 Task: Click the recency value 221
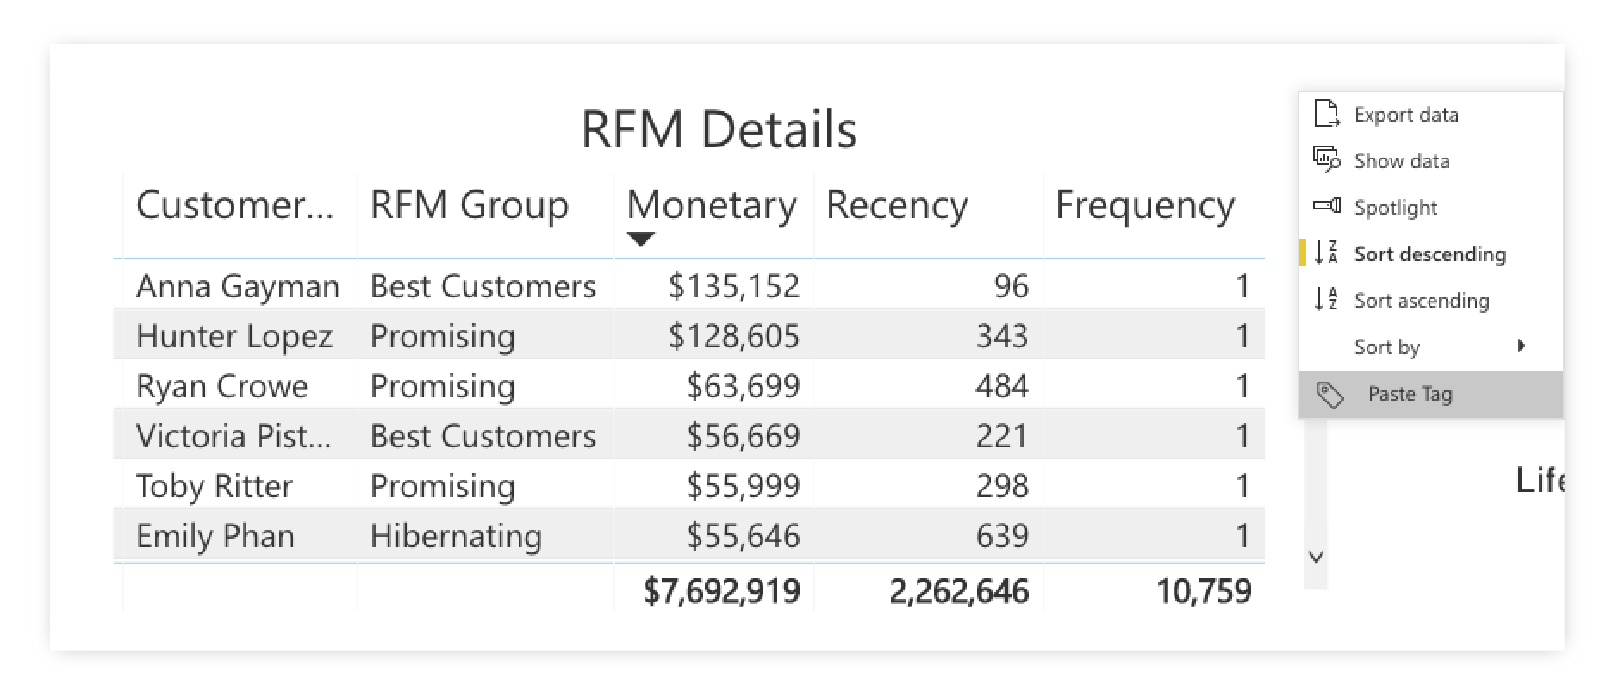[x=1002, y=436]
